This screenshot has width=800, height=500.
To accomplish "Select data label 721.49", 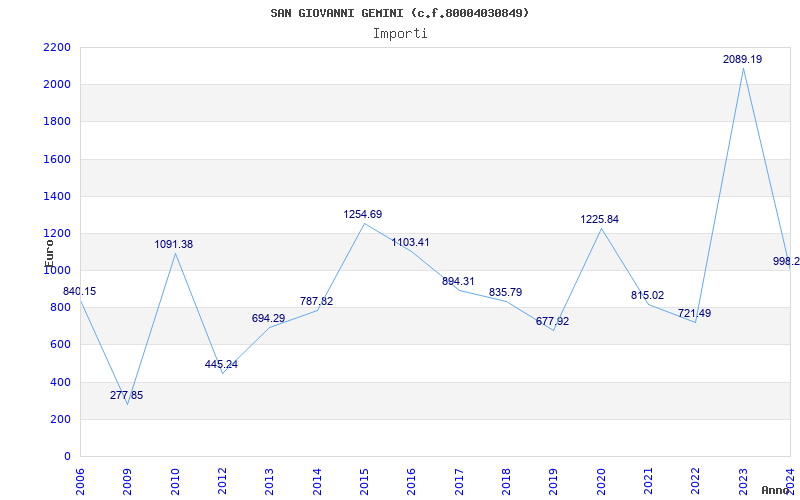I will [x=694, y=313].
